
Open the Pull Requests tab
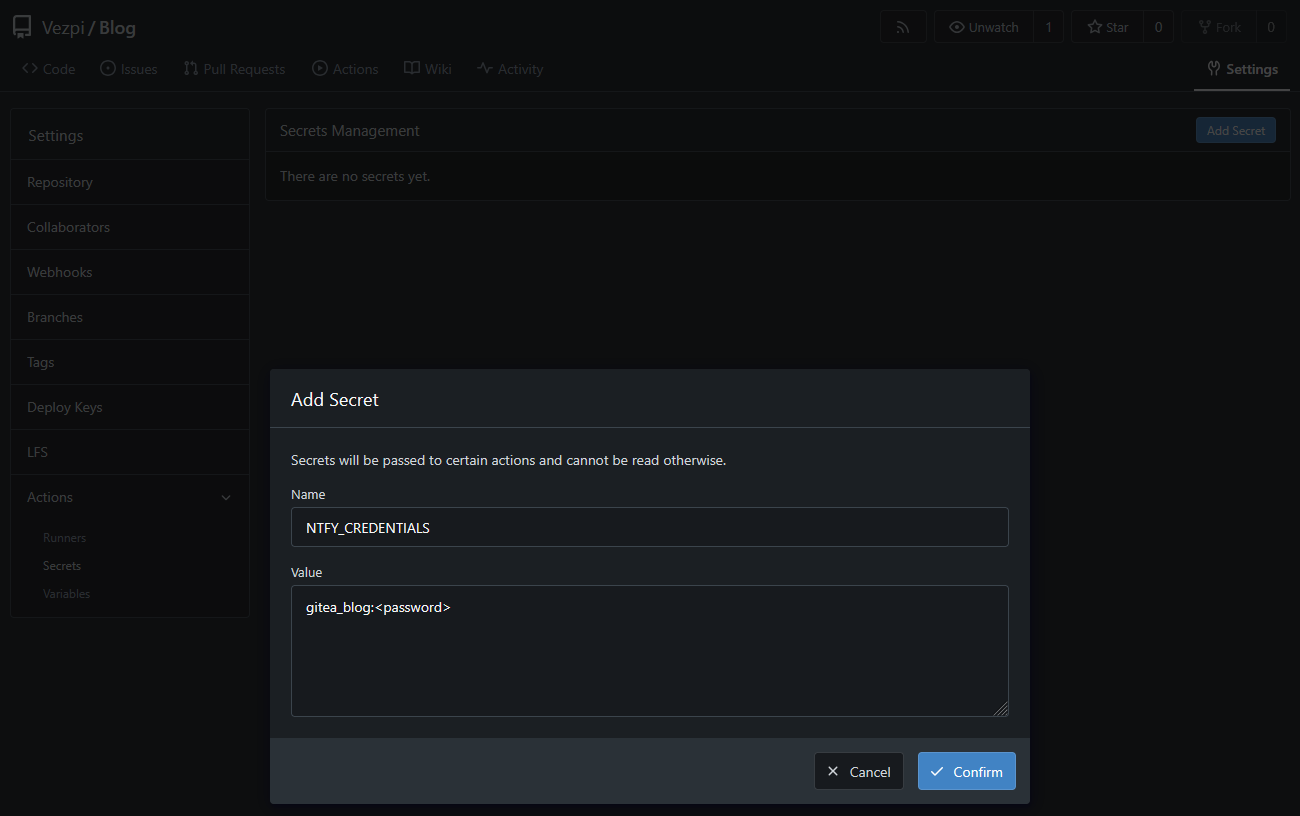[x=234, y=69]
